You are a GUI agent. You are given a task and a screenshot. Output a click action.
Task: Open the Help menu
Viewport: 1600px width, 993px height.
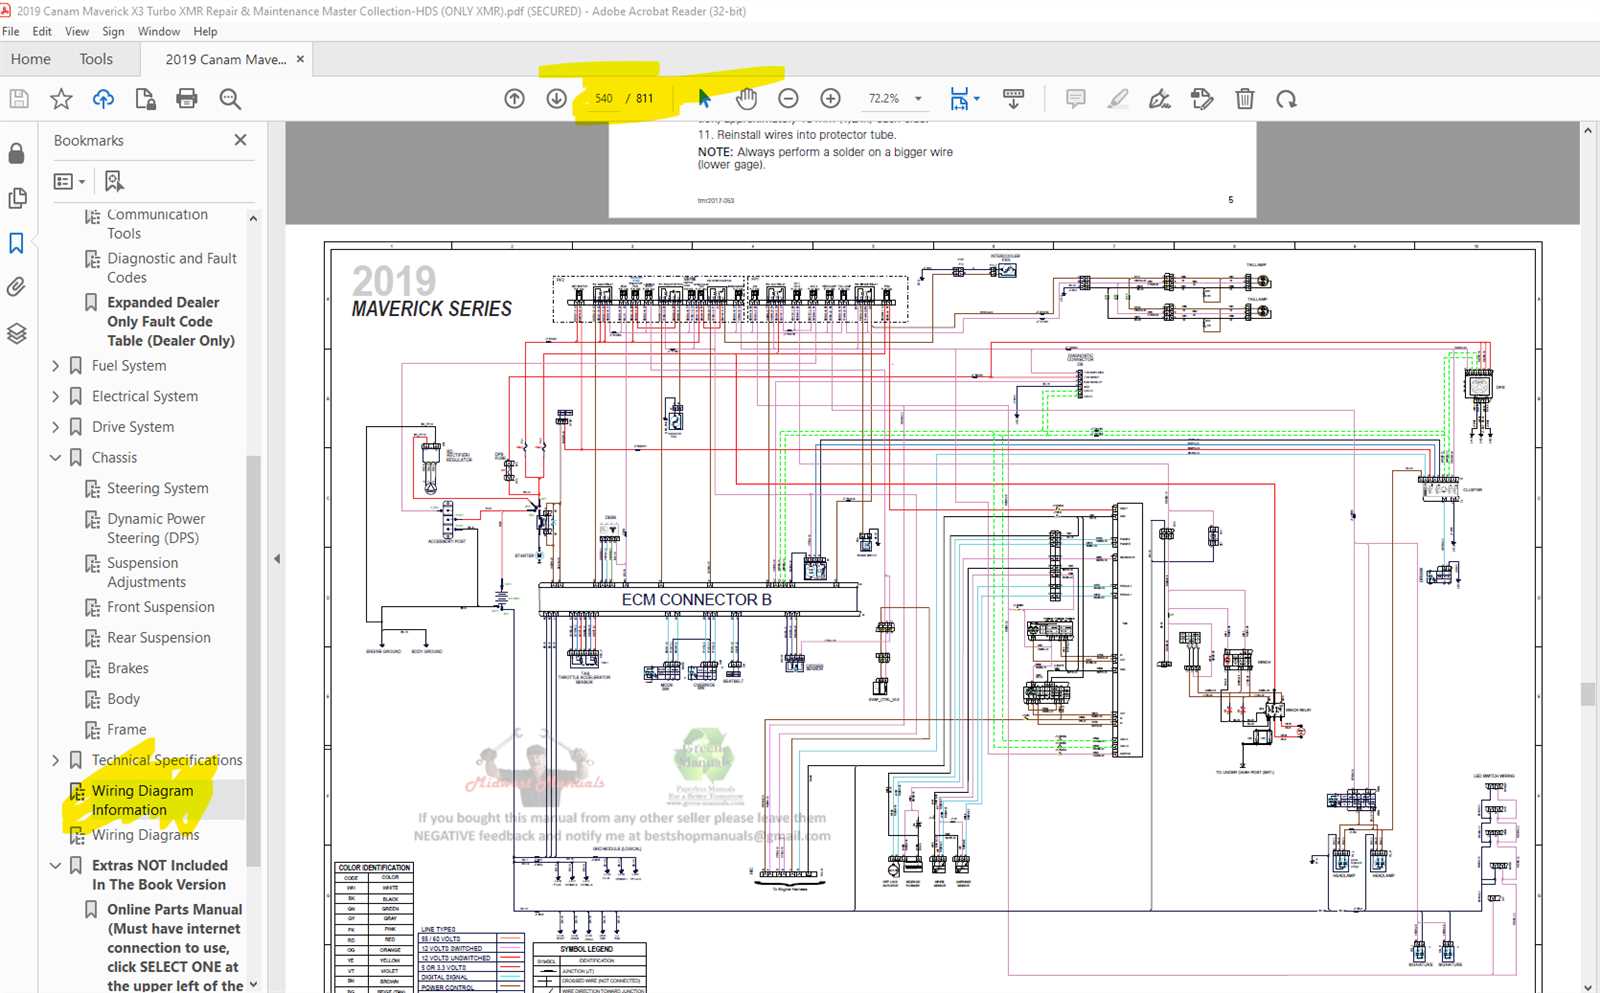205,31
